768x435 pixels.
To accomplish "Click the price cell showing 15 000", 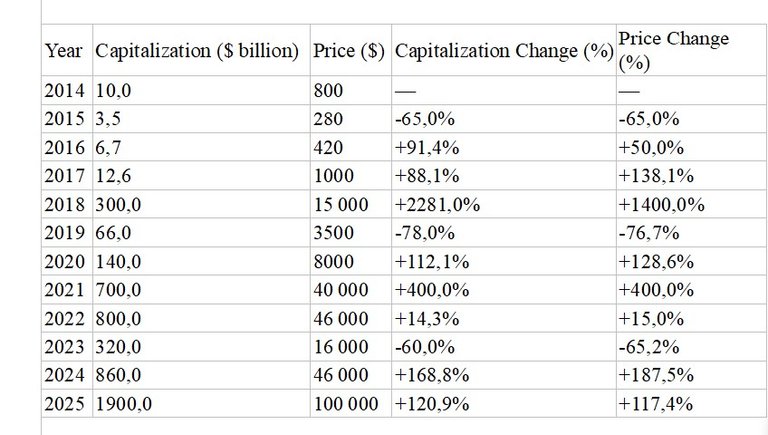I will 351,204.
